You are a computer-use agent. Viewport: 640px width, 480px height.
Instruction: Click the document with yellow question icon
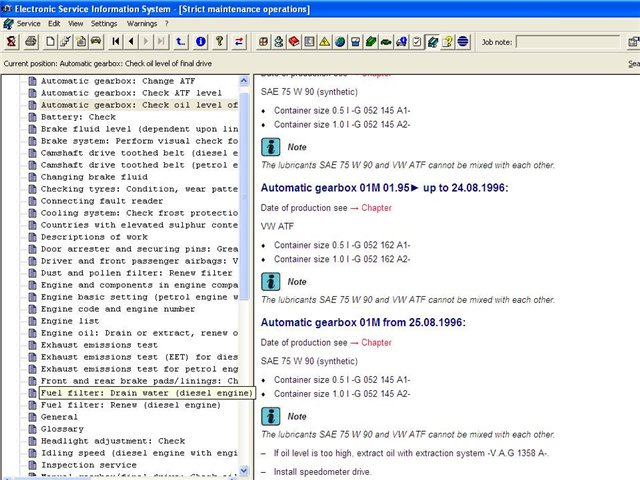(x=447, y=42)
